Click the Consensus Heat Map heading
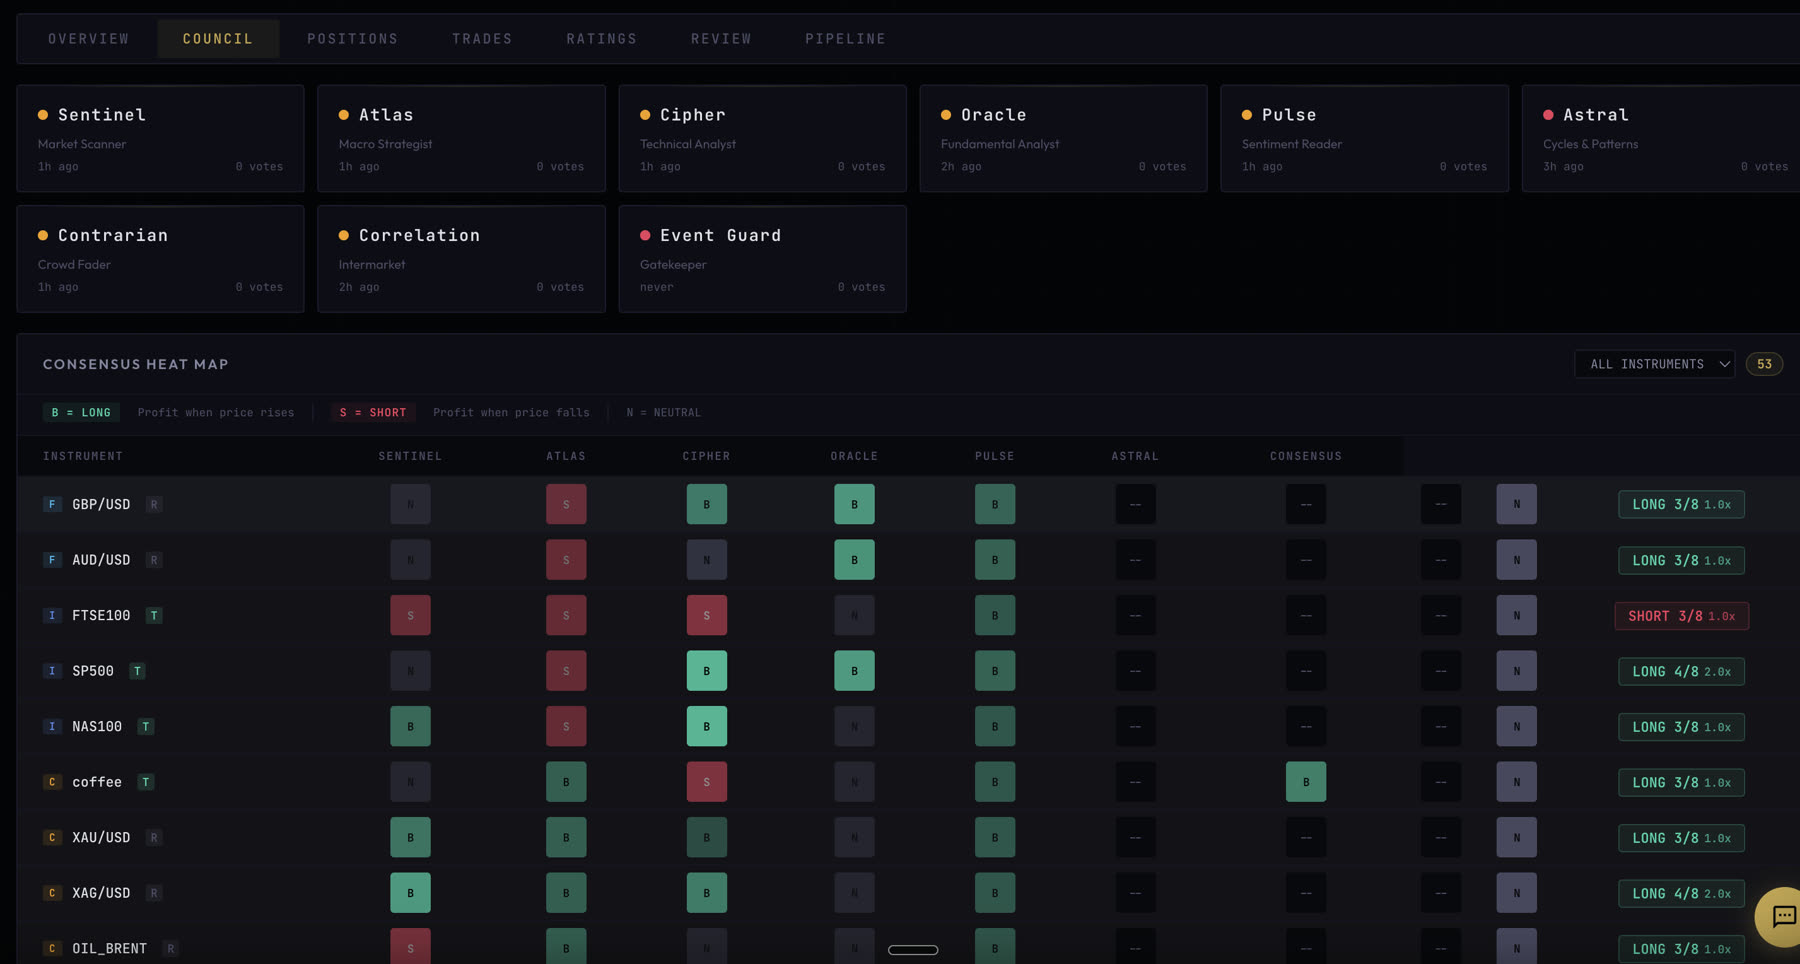Image resolution: width=1800 pixels, height=964 pixels. pos(136,364)
